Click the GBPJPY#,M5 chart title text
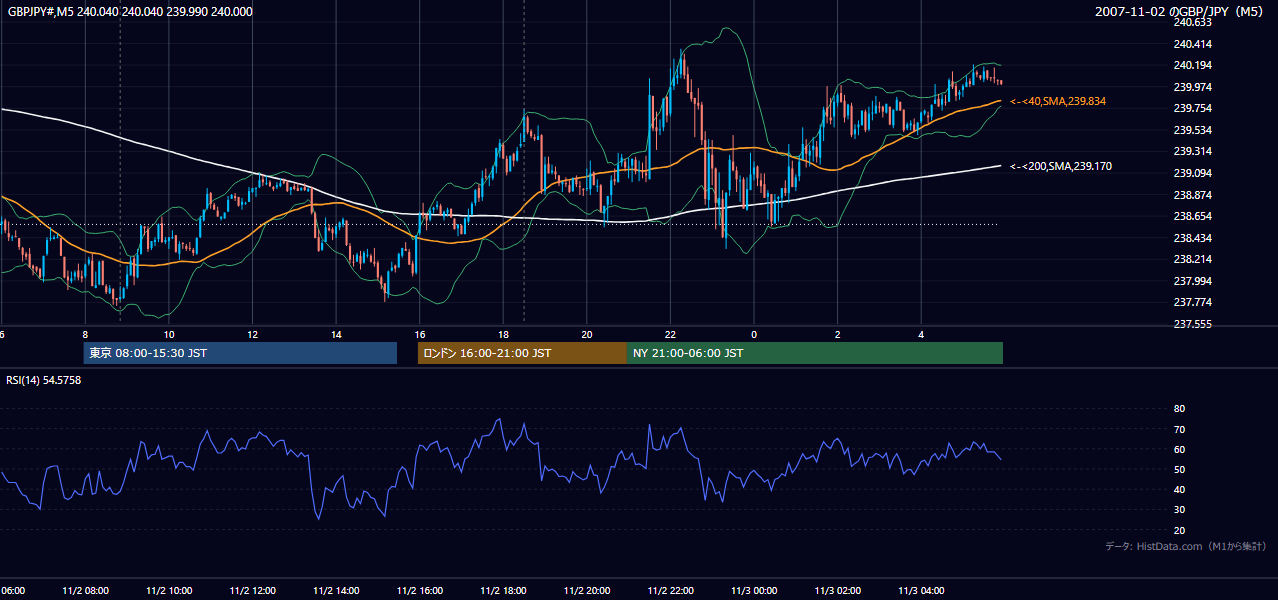This screenshot has width=1278, height=600. 129,11
